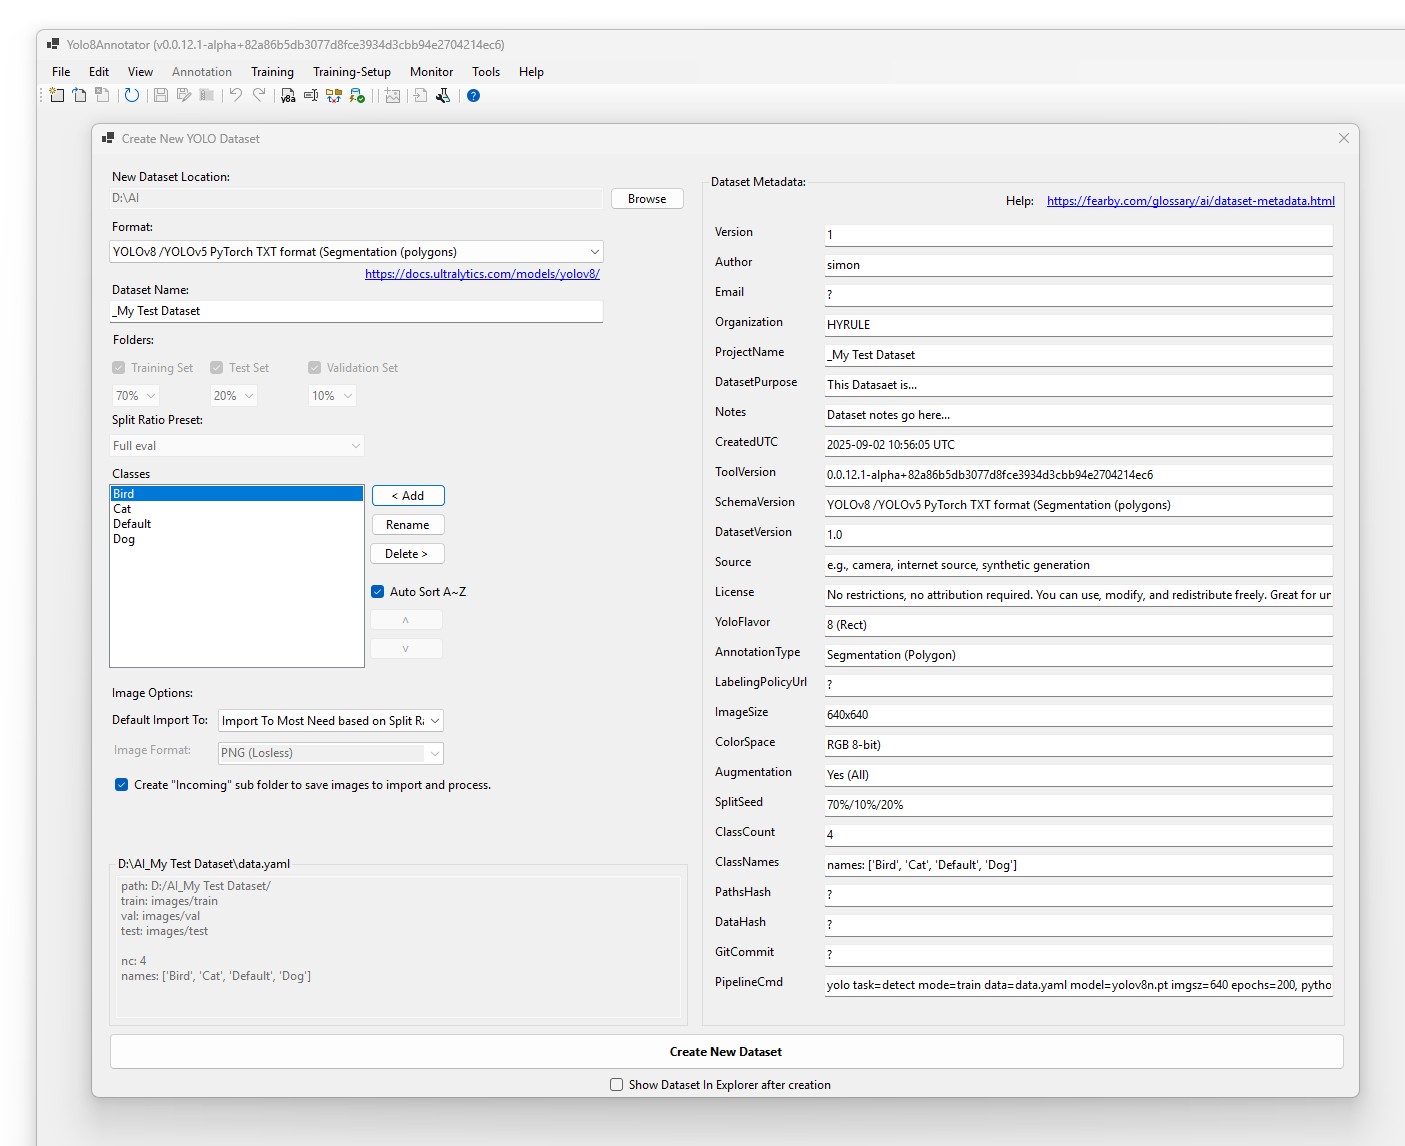Viewport: 1405px width, 1146px height.
Task: Enable Show Dataset In Explorer after creation
Action: click(x=616, y=1084)
